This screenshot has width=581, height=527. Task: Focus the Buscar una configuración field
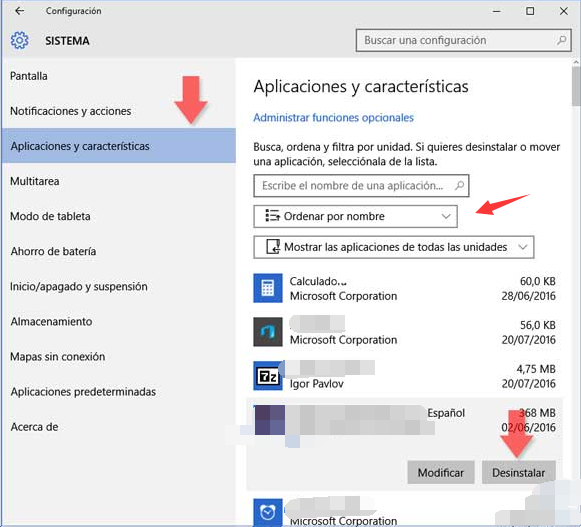tap(464, 40)
